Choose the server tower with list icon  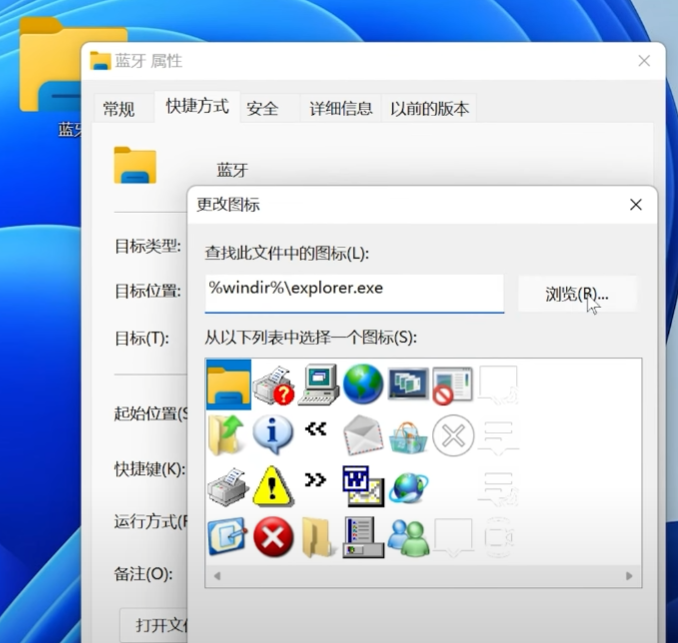(363, 537)
